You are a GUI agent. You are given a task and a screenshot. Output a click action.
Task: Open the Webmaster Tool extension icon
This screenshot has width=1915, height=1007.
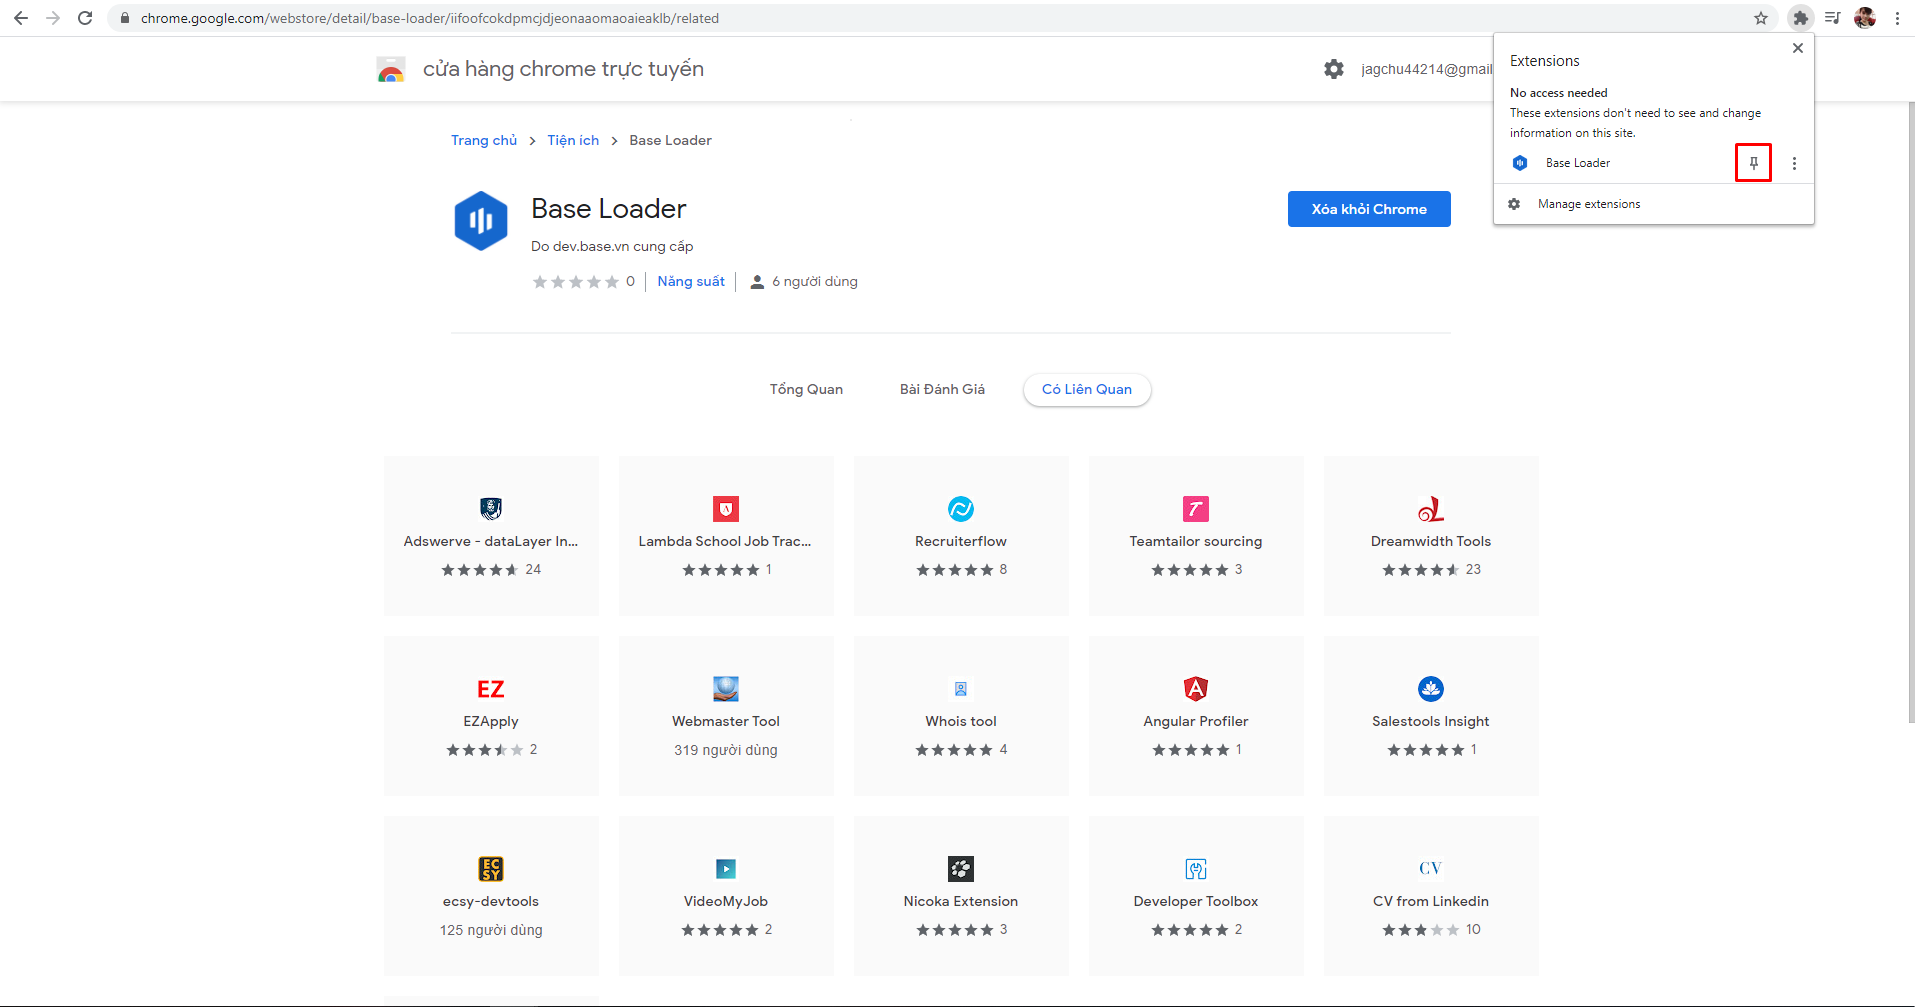pos(726,689)
